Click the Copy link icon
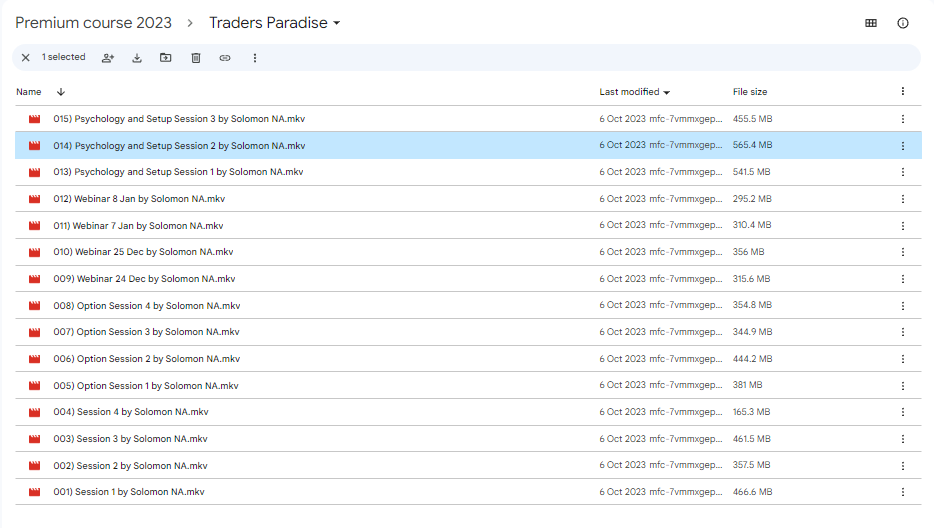 click(225, 58)
